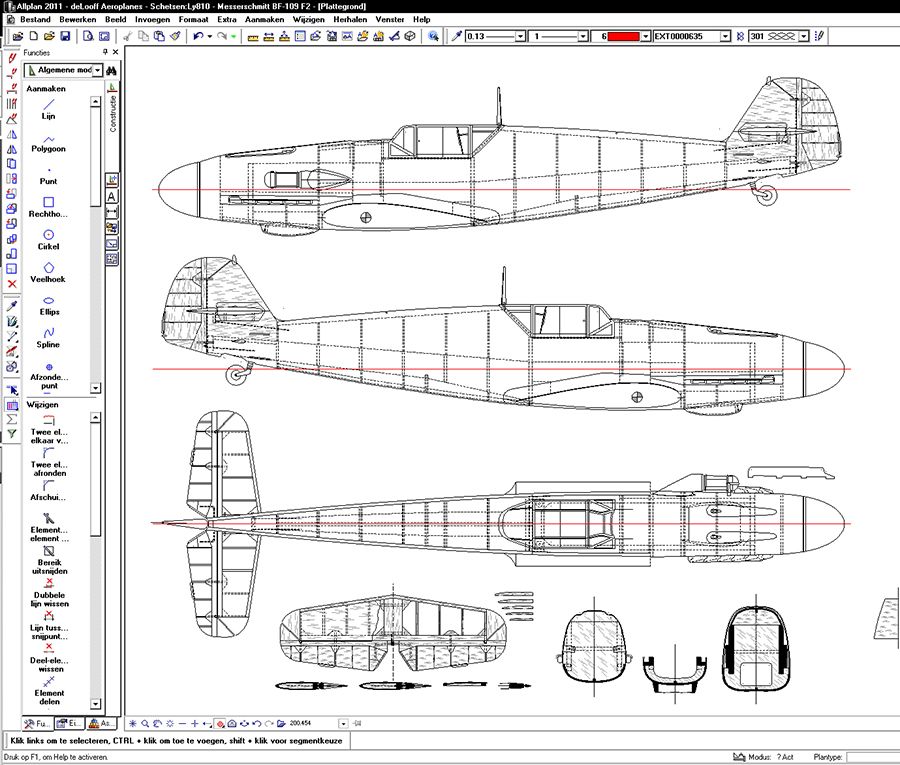Switch to the Ei... properties tab
This screenshot has height=765, width=900.
click(x=69, y=724)
